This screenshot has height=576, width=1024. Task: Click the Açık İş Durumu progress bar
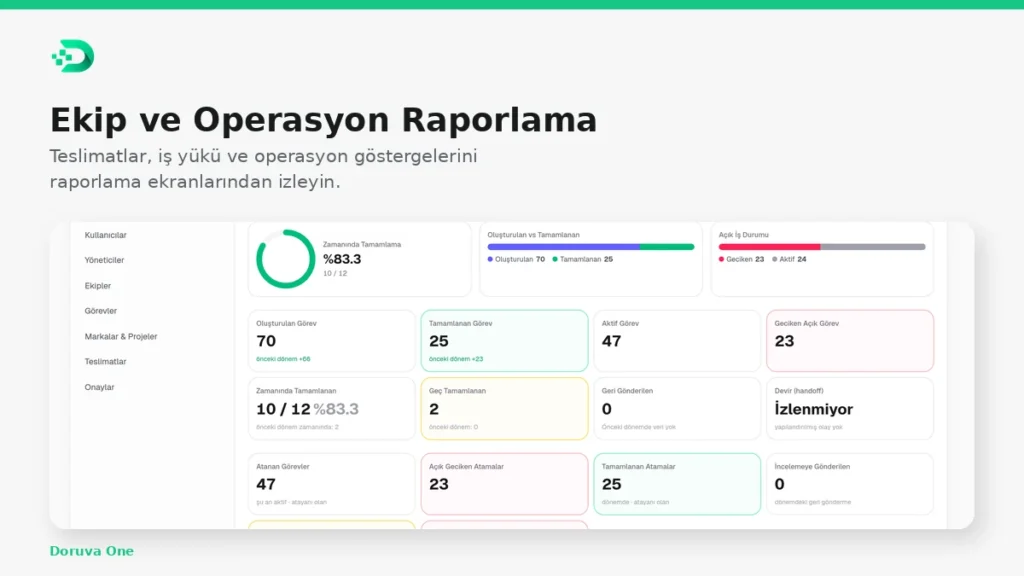point(822,247)
